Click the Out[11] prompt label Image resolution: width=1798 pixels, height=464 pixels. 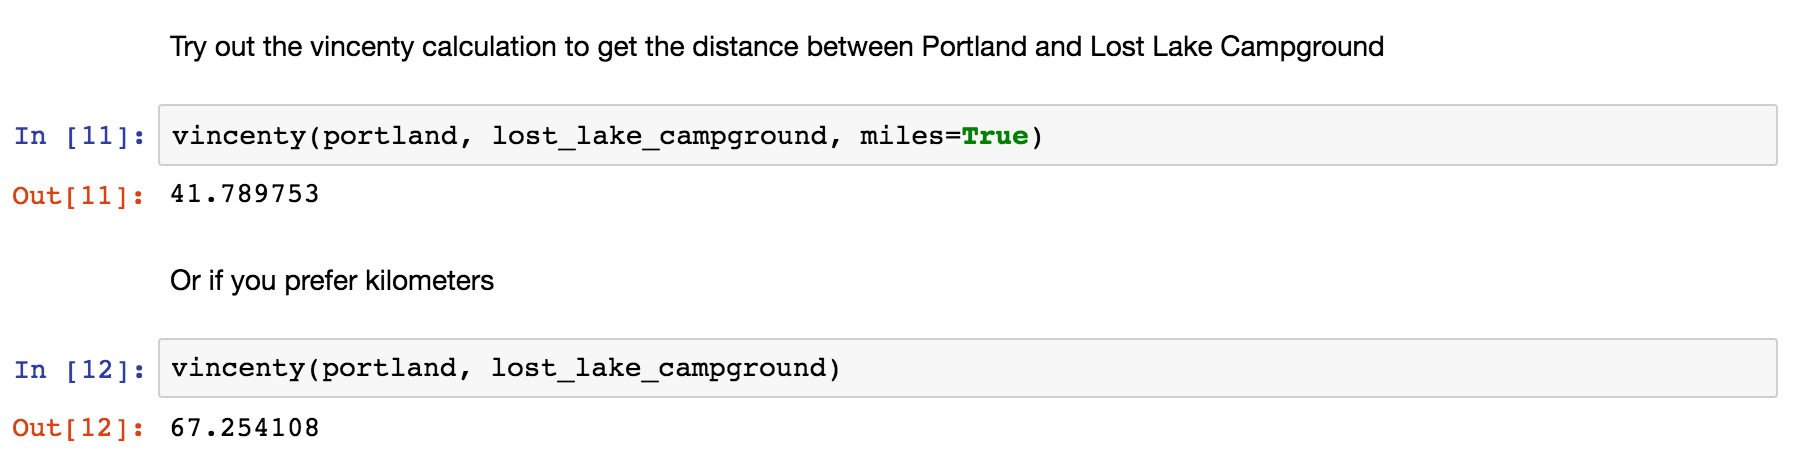(x=79, y=195)
